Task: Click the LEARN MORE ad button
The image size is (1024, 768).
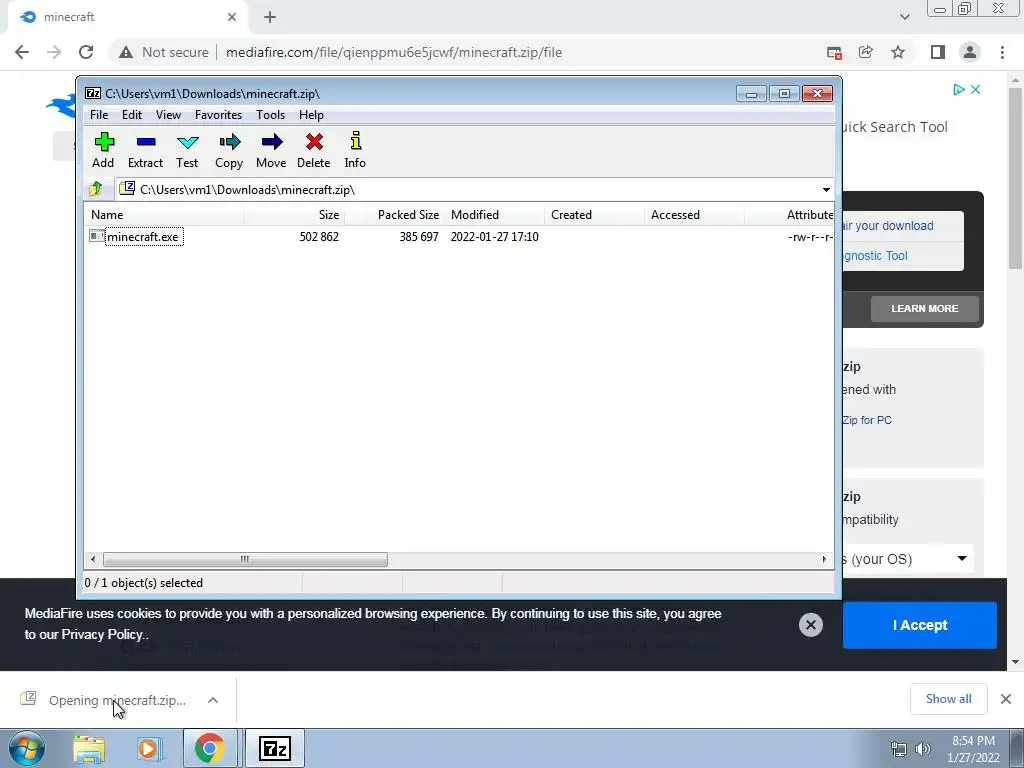Action: [925, 308]
